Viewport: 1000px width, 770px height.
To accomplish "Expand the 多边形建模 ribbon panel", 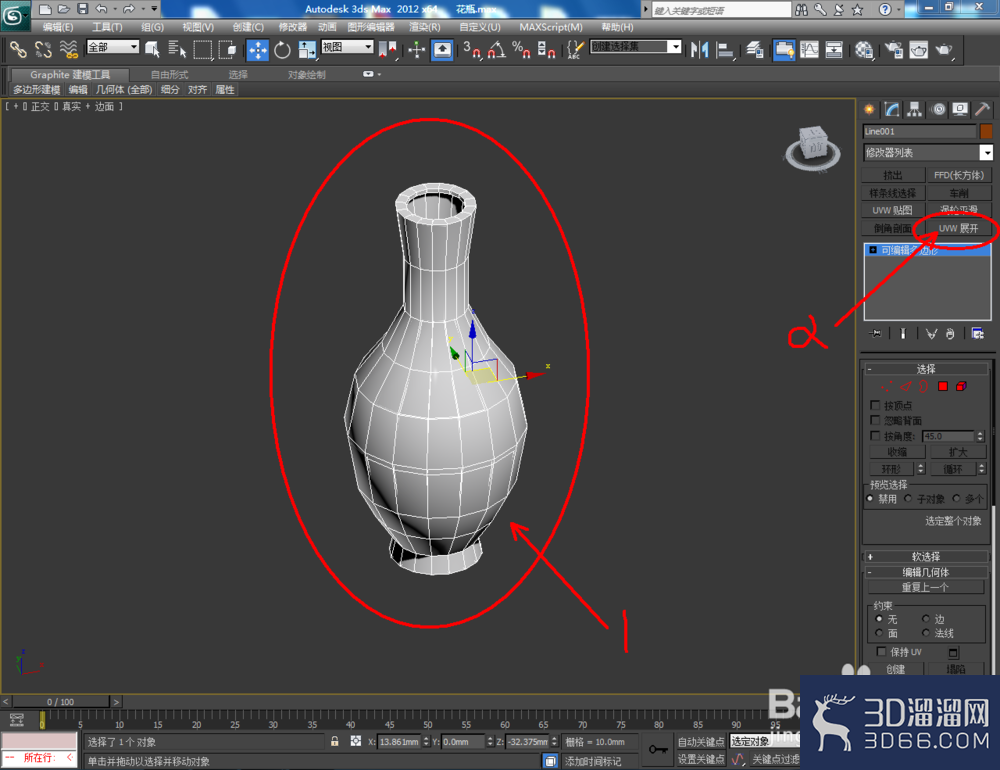I will pos(37,90).
